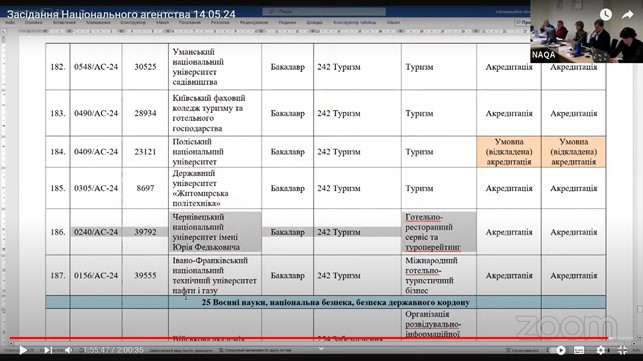Switch to the 'Посилання' ribbon tab
Image resolution: width=643 pixels, height=361 pixels.
[x=189, y=23]
